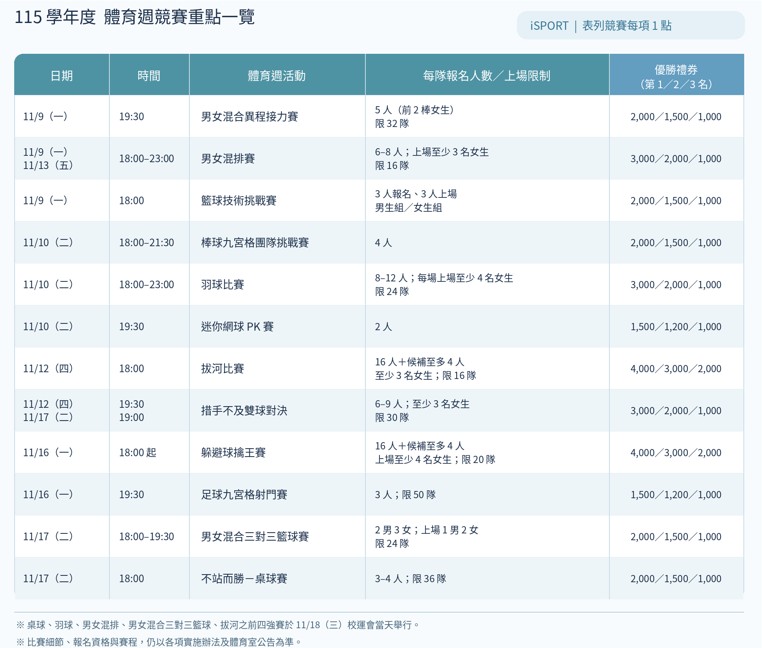Click the 4,000／3,000／2,000 prize for 躲避球擒王賽
762x648 pixels.
(676, 453)
